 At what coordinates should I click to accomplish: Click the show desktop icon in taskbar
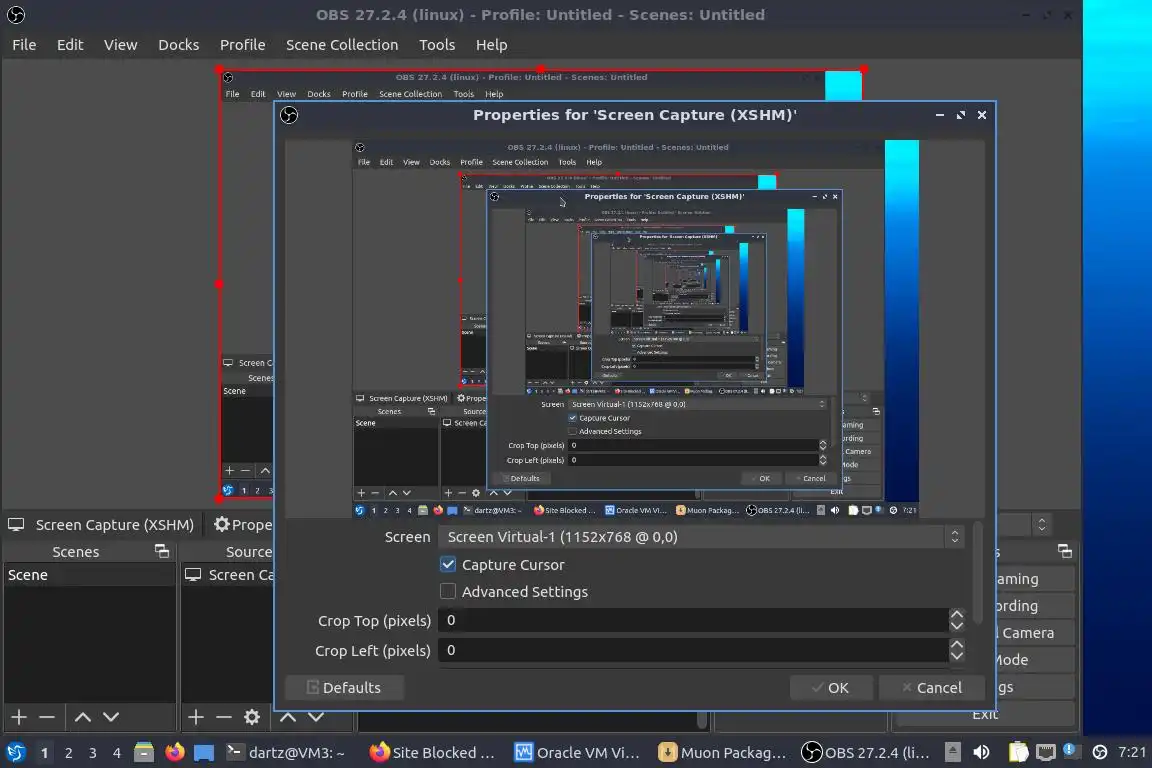[x=204, y=753]
